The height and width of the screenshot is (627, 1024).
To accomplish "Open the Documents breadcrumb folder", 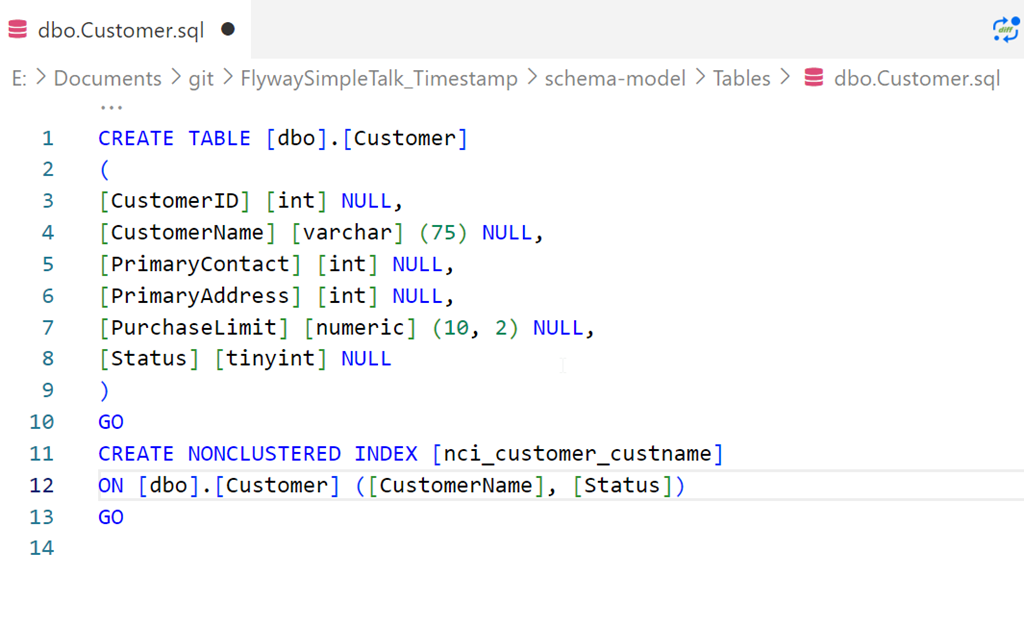I will pyautogui.click(x=107, y=78).
